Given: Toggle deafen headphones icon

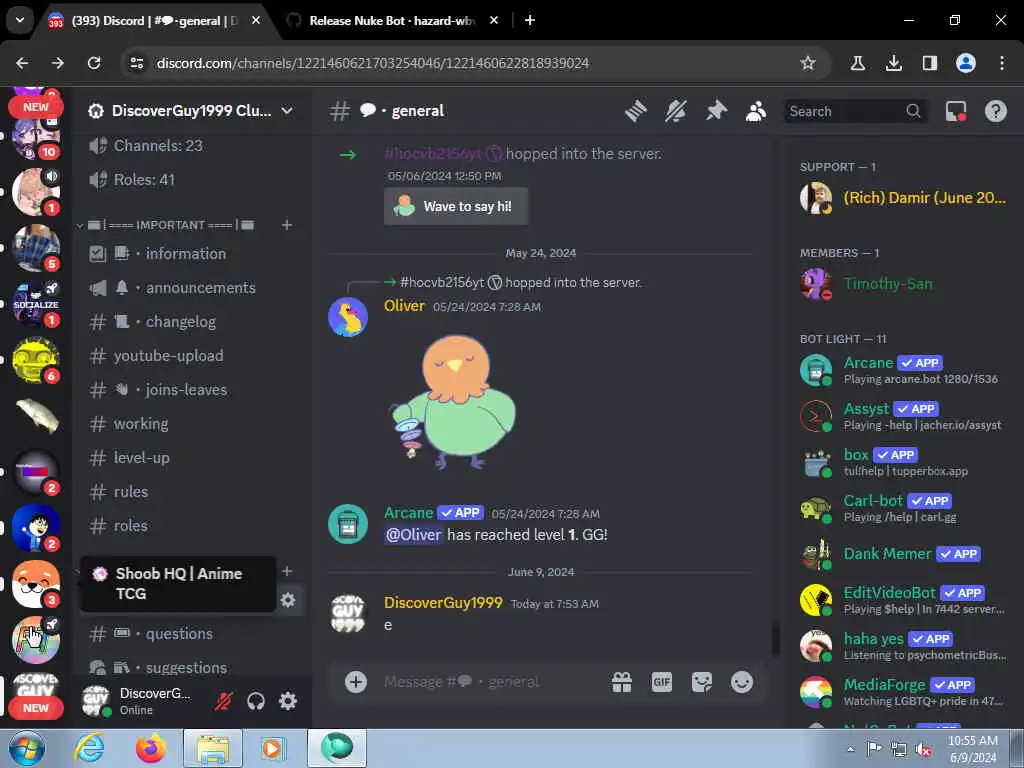Looking at the screenshot, I should (x=256, y=701).
